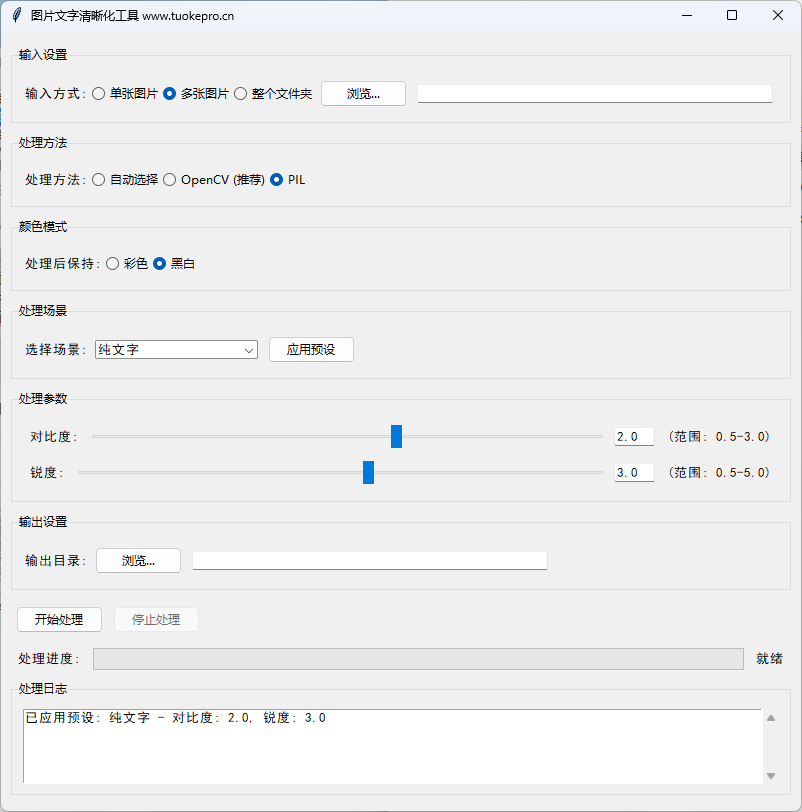Viewport: 802px width, 812px height.
Task: Click the 锐度 slider handle
Action: [x=368, y=472]
